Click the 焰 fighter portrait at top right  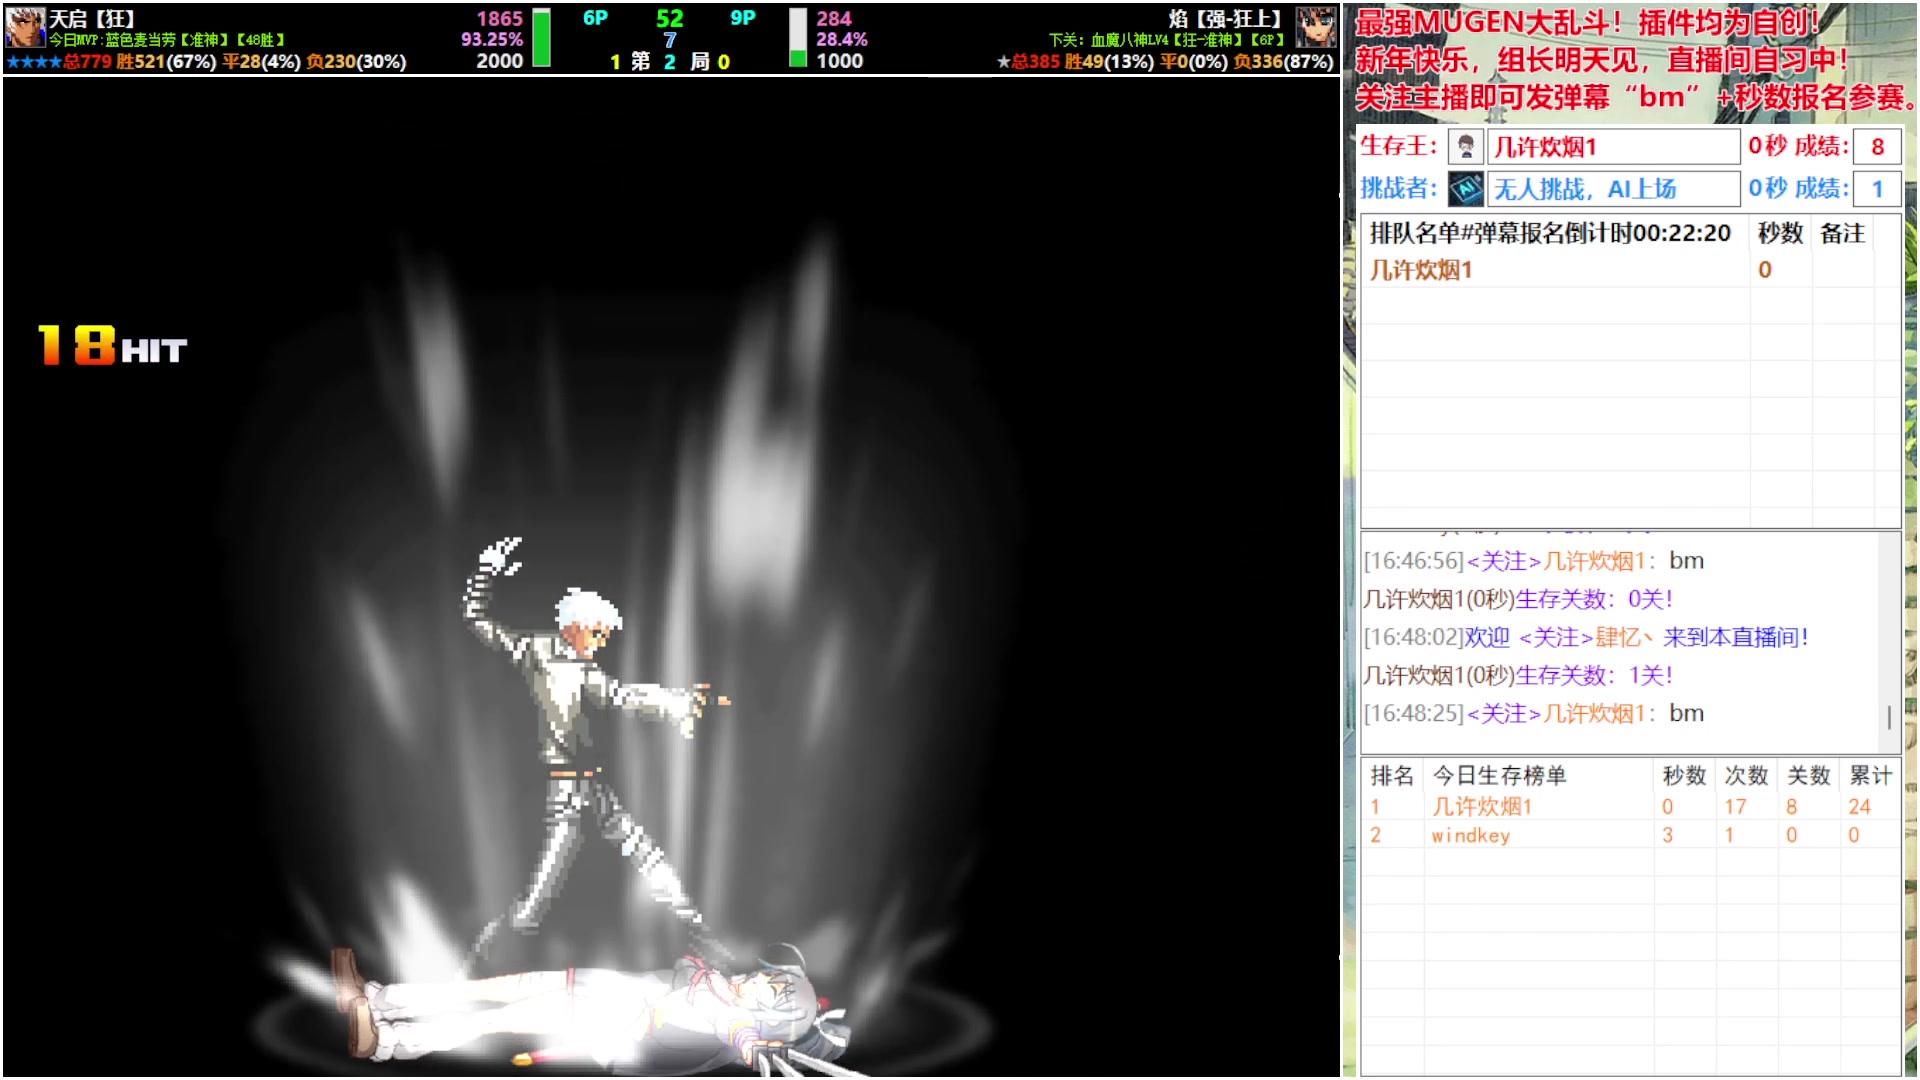click(x=1316, y=27)
